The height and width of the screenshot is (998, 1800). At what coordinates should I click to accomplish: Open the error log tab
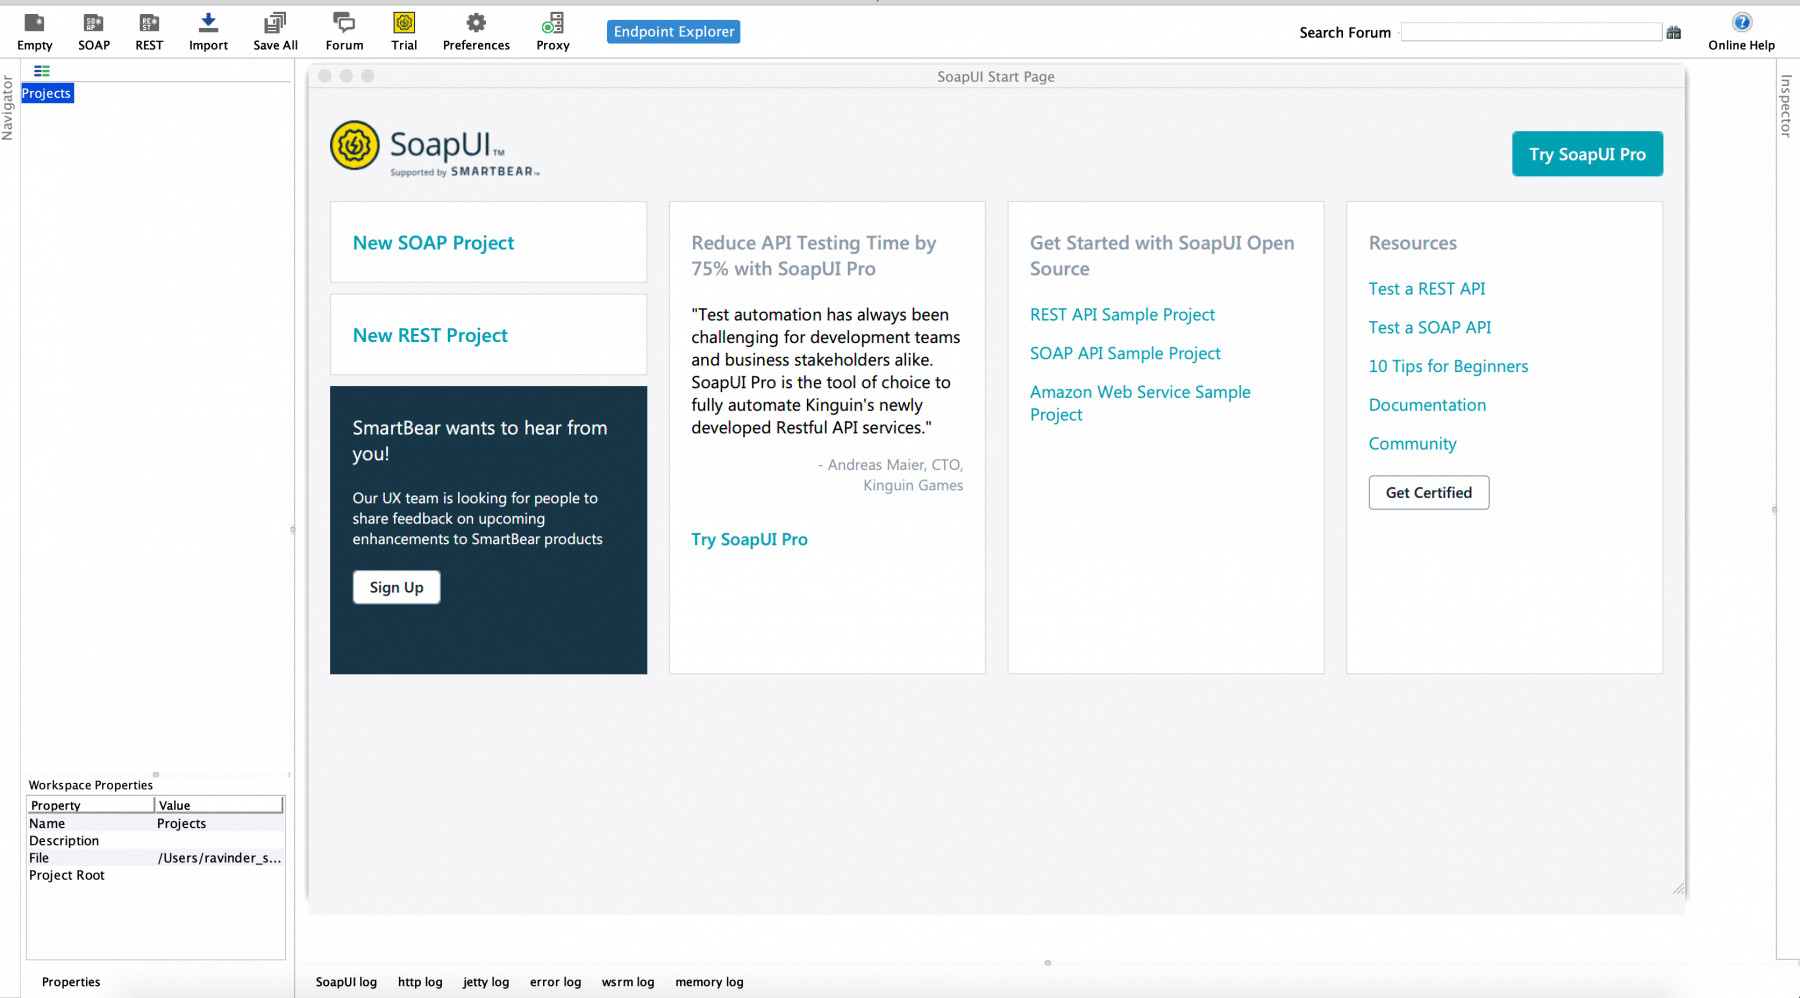(x=555, y=982)
